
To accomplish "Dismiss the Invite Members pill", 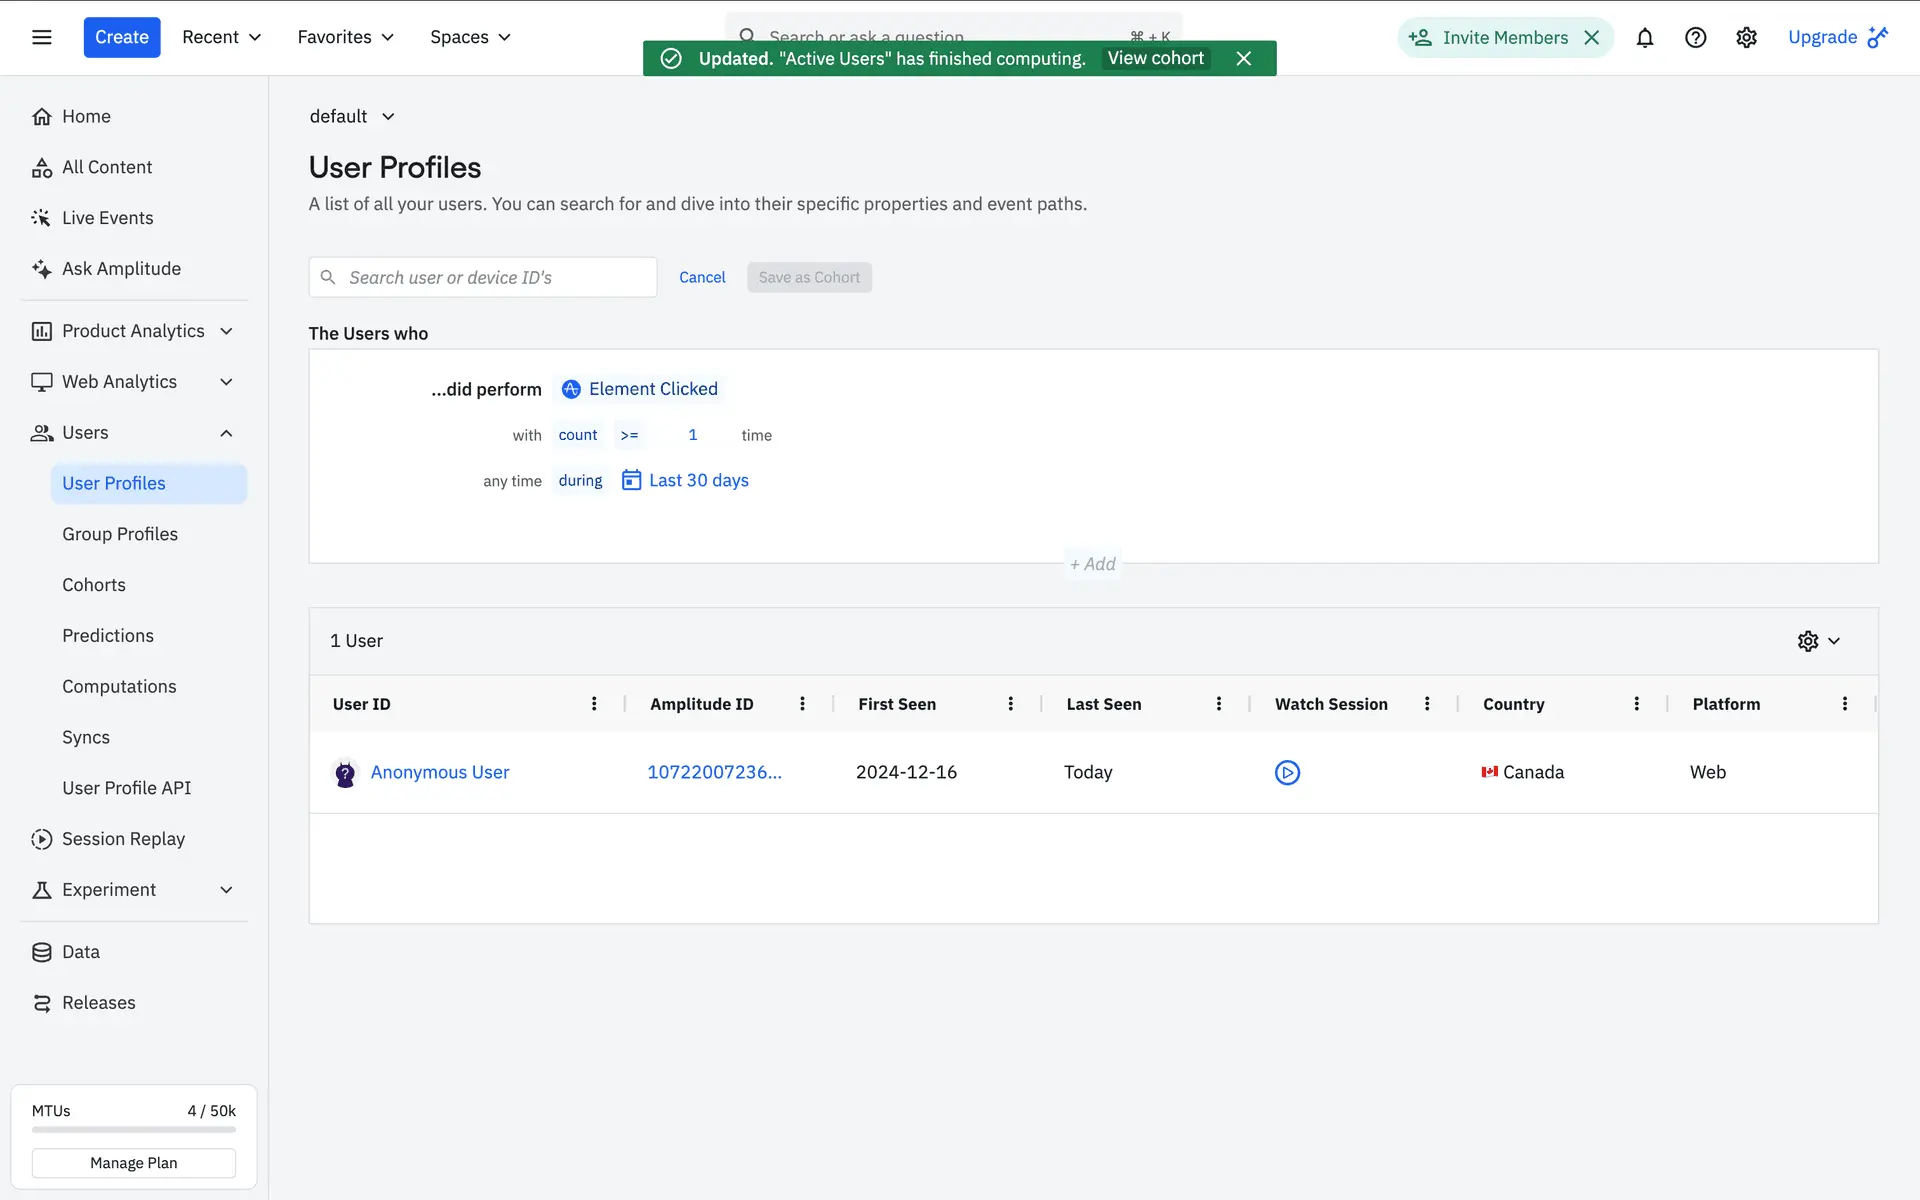I will [x=1592, y=37].
